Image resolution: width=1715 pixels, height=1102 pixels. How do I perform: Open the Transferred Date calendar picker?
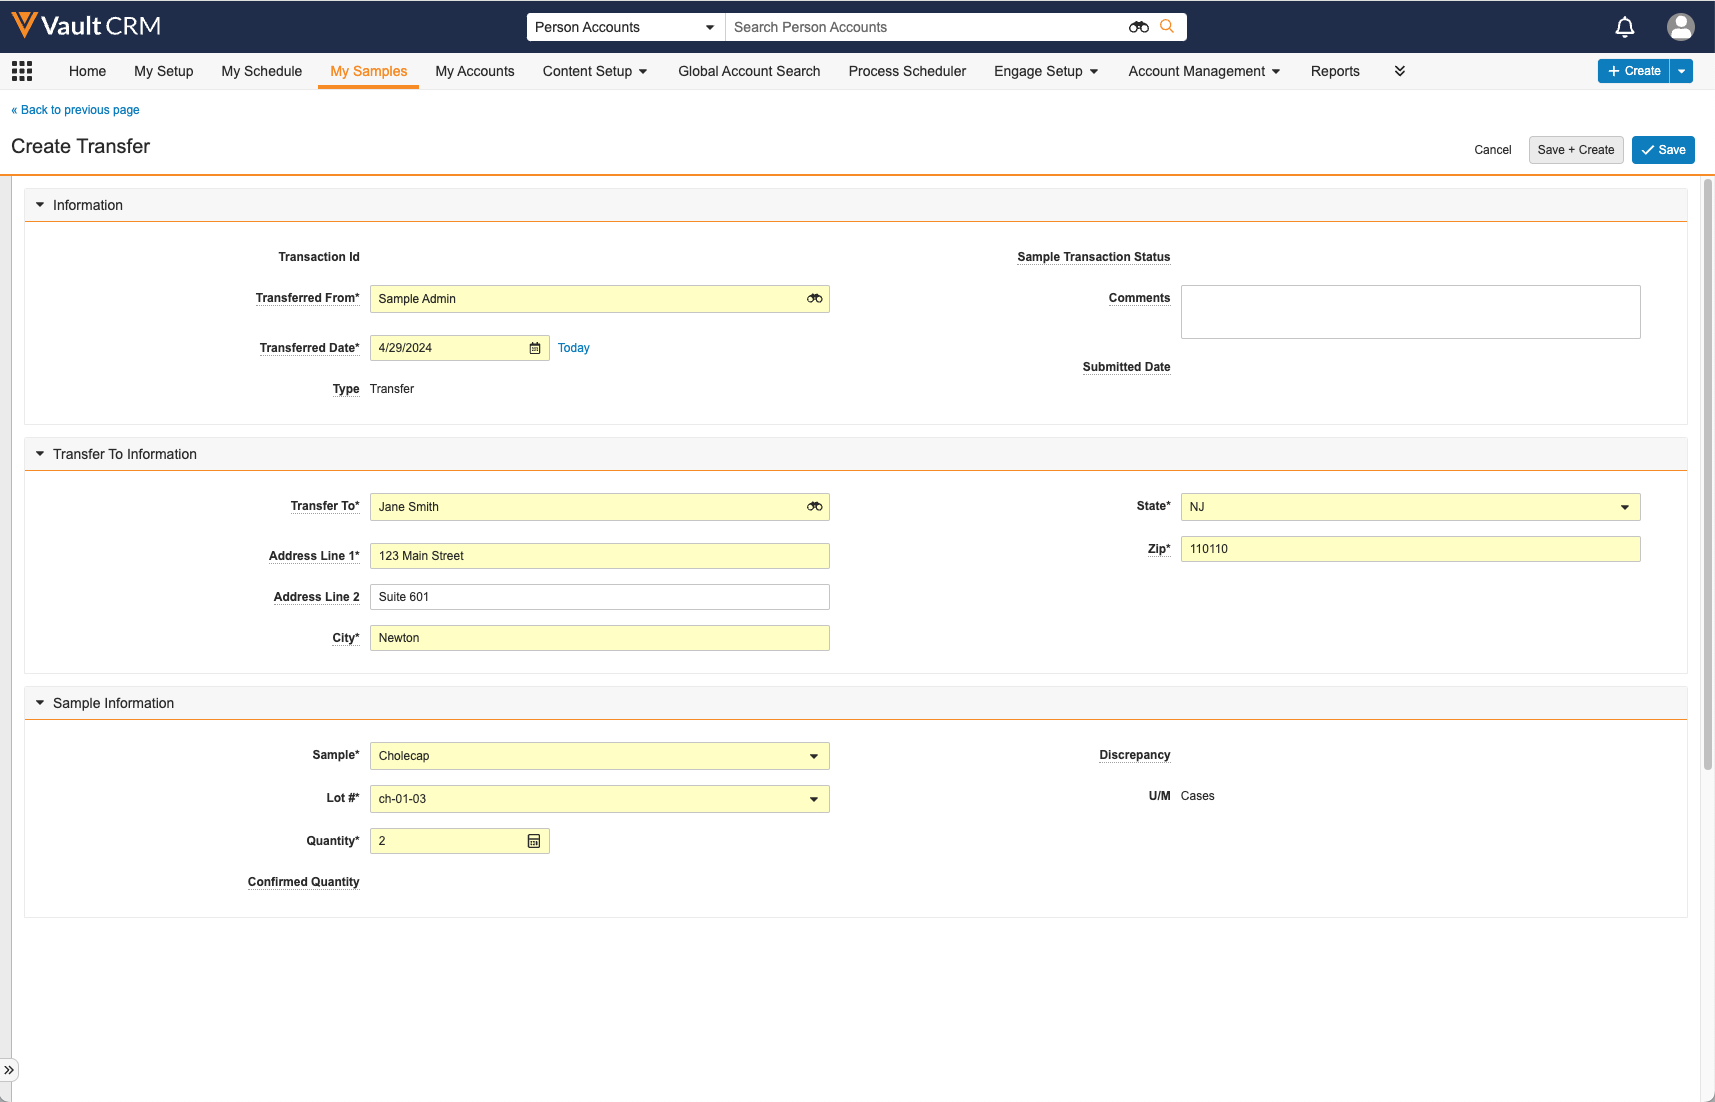pyautogui.click(x=535, y=348)
